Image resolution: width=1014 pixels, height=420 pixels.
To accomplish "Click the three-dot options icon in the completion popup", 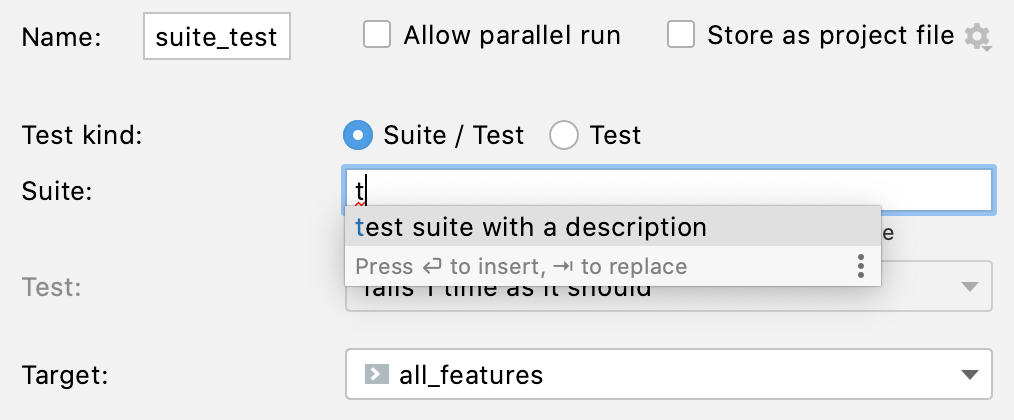I will [860, 266].
